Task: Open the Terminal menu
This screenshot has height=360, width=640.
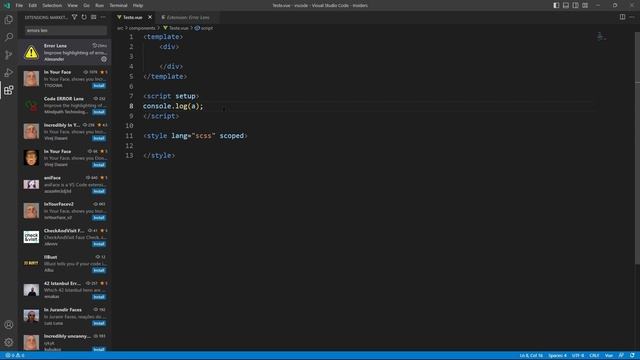Action: click(118, 5)
